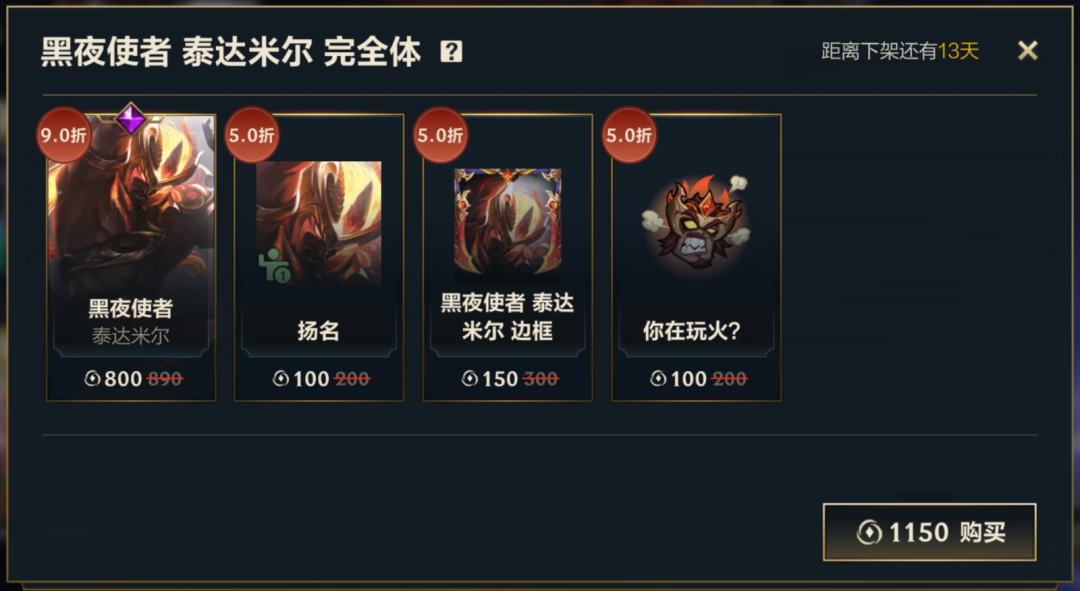Click the 距离下架还有13天 timer text

[900, 51]
